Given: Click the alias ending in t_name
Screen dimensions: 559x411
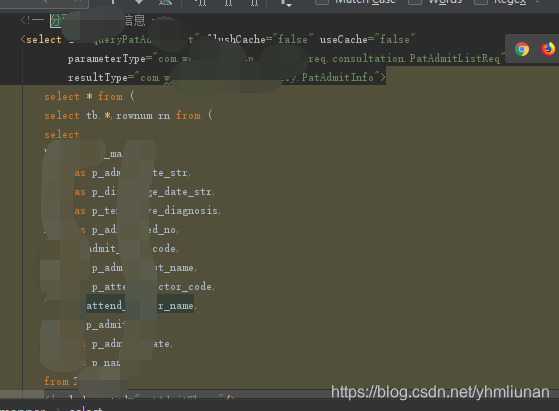Looking at the screenshot, I should [x=143, y=268].
